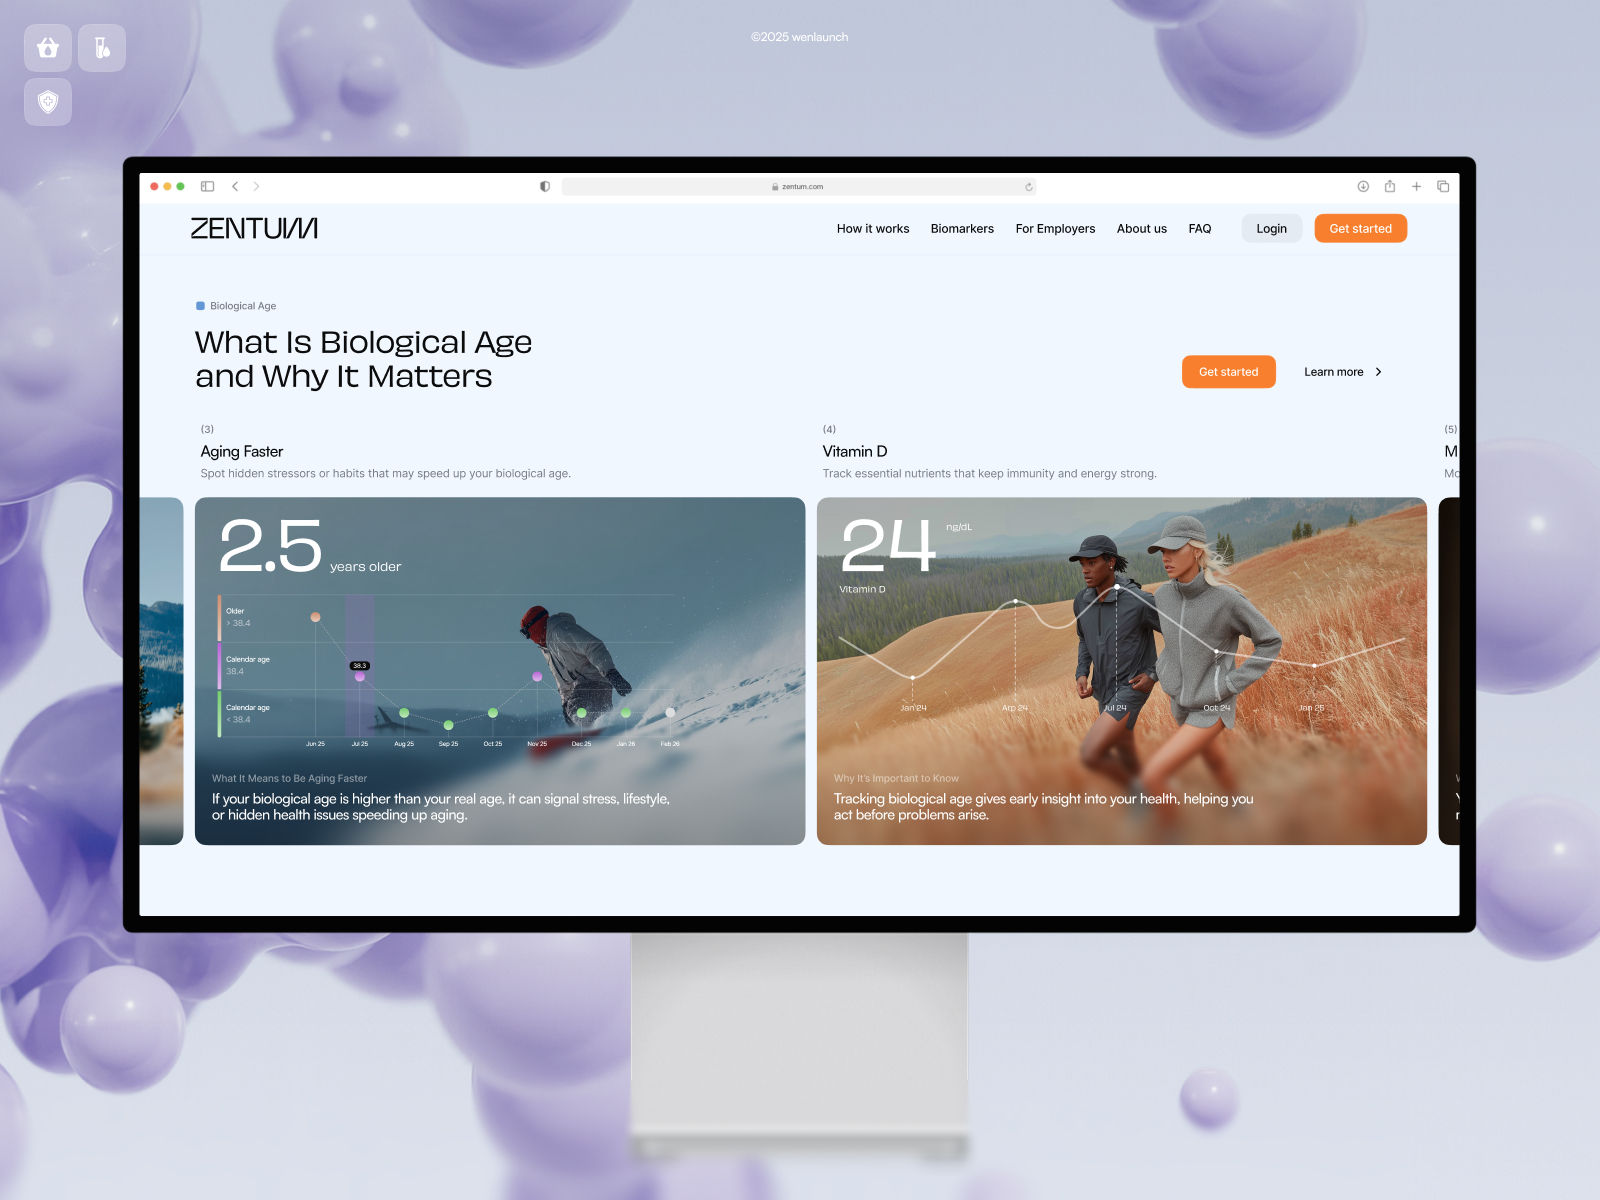The width and height of the screenshot is (1600, 1200).
Task: Go back with browser back arrow
Action: 235,186
